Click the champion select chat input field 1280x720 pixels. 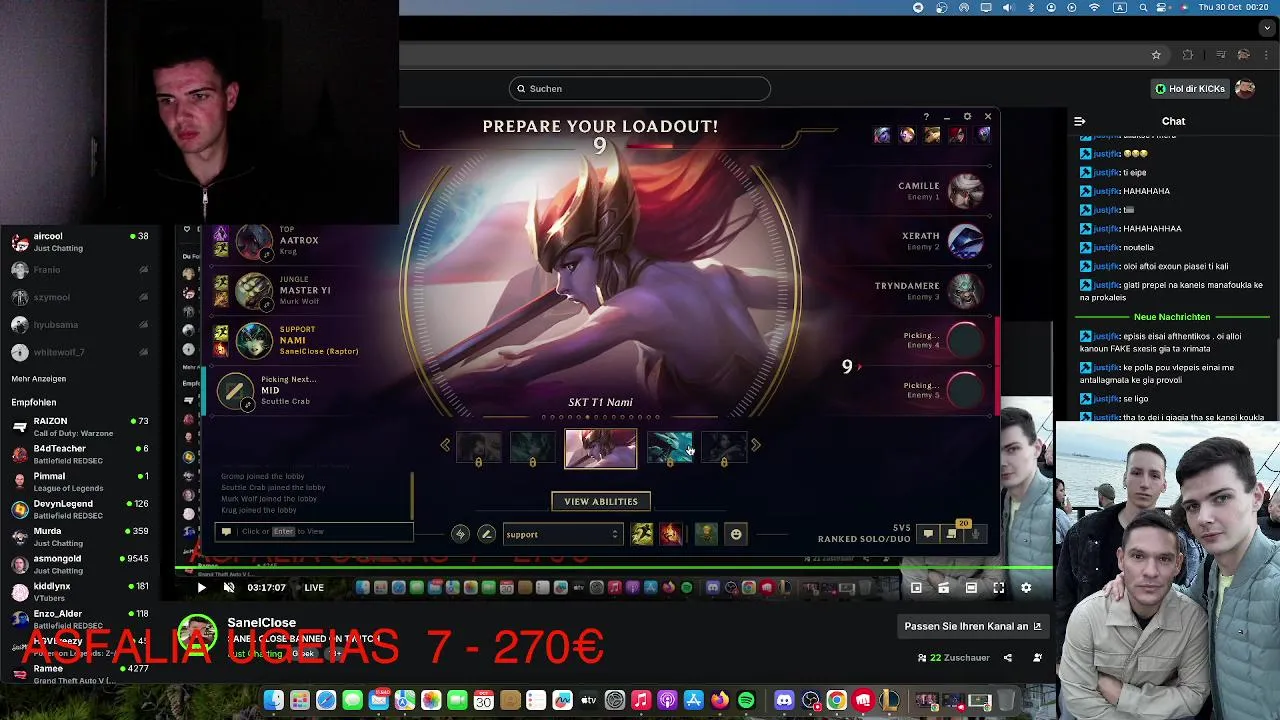tap(314, 532)
